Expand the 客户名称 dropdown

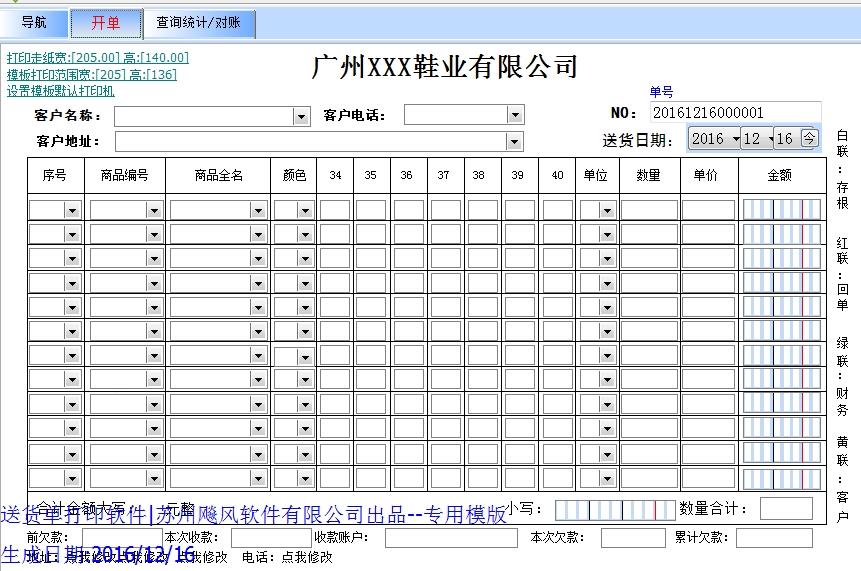[x=301, y=116]
